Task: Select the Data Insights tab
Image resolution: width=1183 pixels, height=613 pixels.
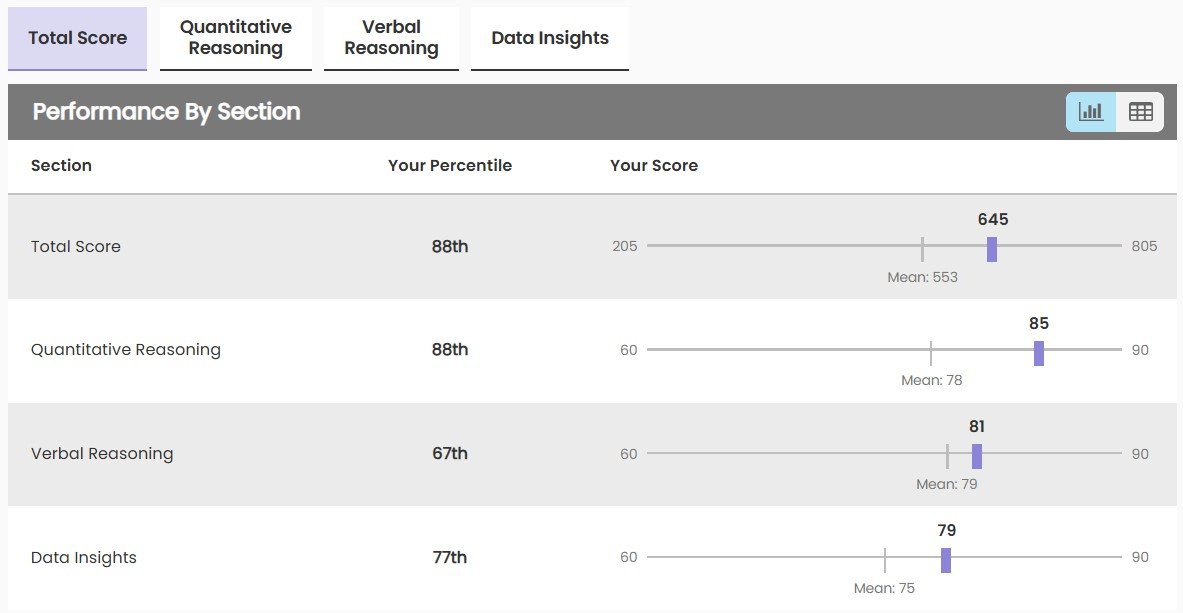Action: tap(549, 37)
